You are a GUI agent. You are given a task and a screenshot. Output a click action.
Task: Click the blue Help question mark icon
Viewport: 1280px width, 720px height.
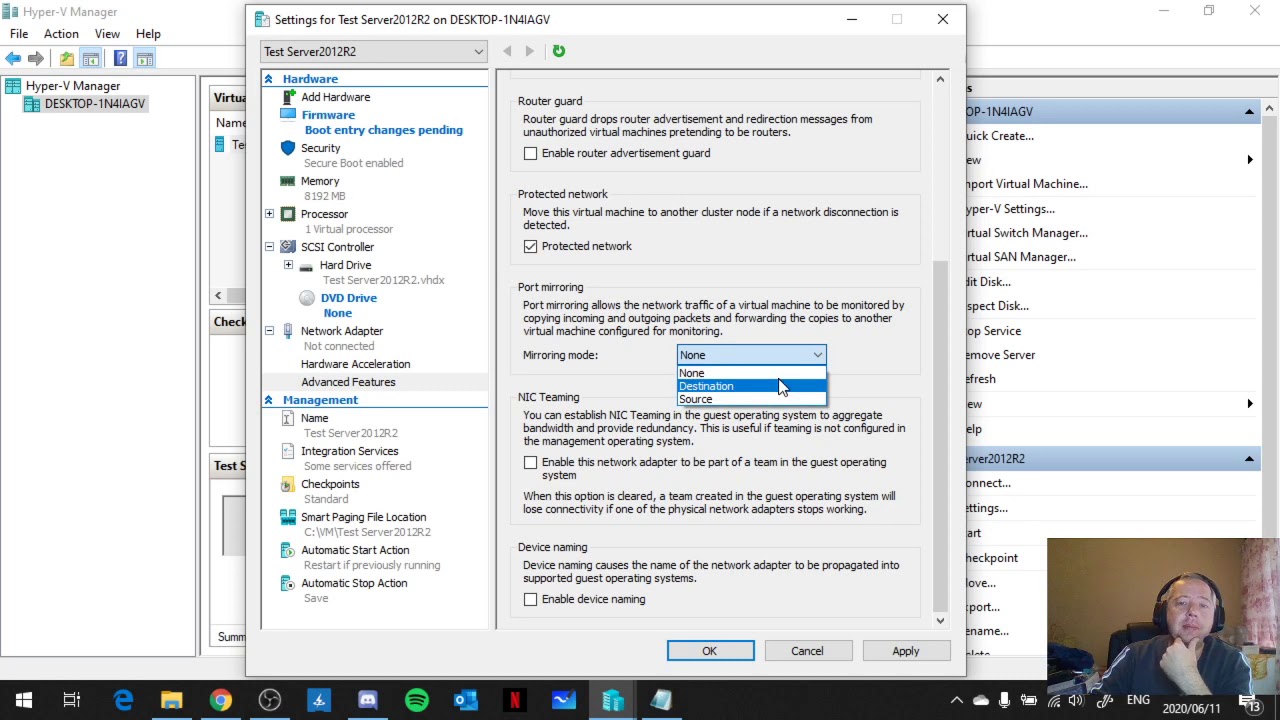tap(120, 59)
